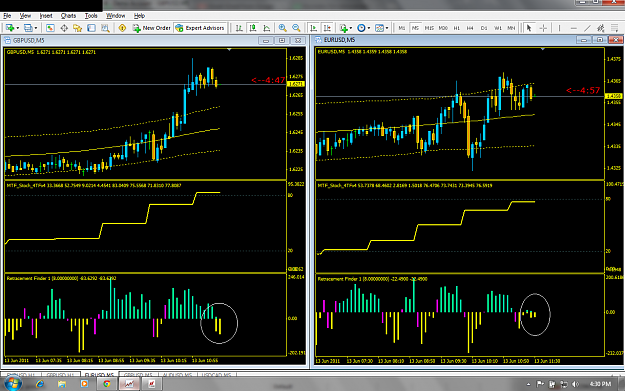Select the D1 timeframe button
Screen dimensions: 625x391
tap(484, 28)
